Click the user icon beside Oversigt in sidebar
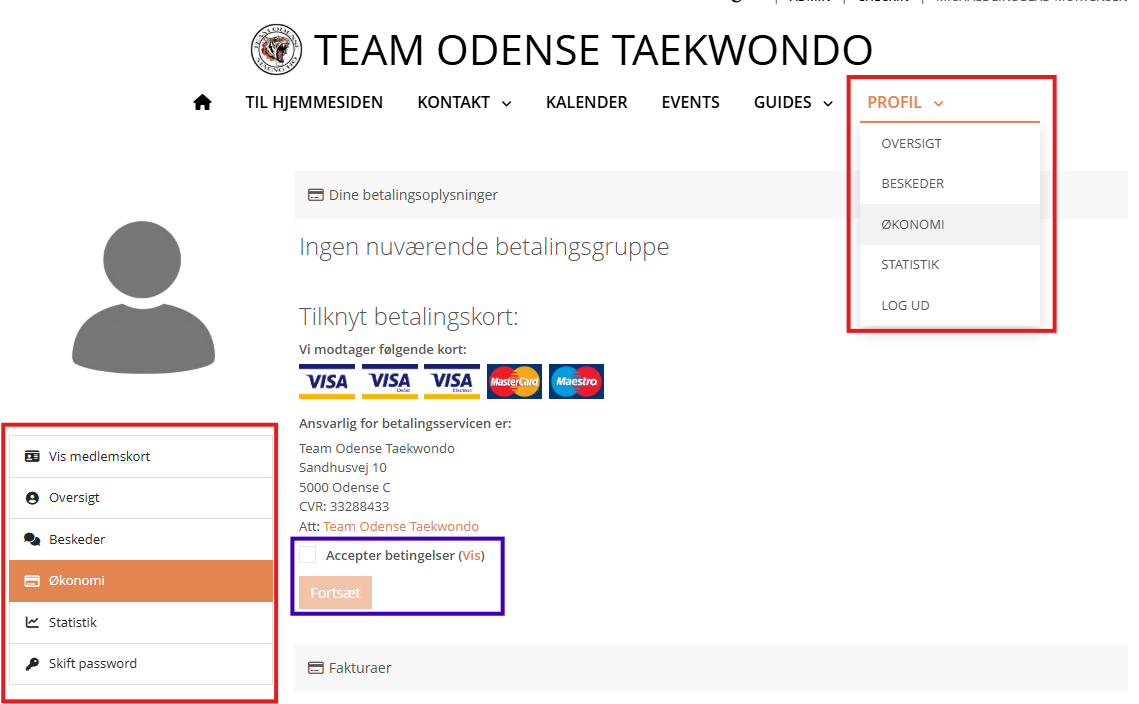The height and width of the screenshot is (704, 1139). 32,498
